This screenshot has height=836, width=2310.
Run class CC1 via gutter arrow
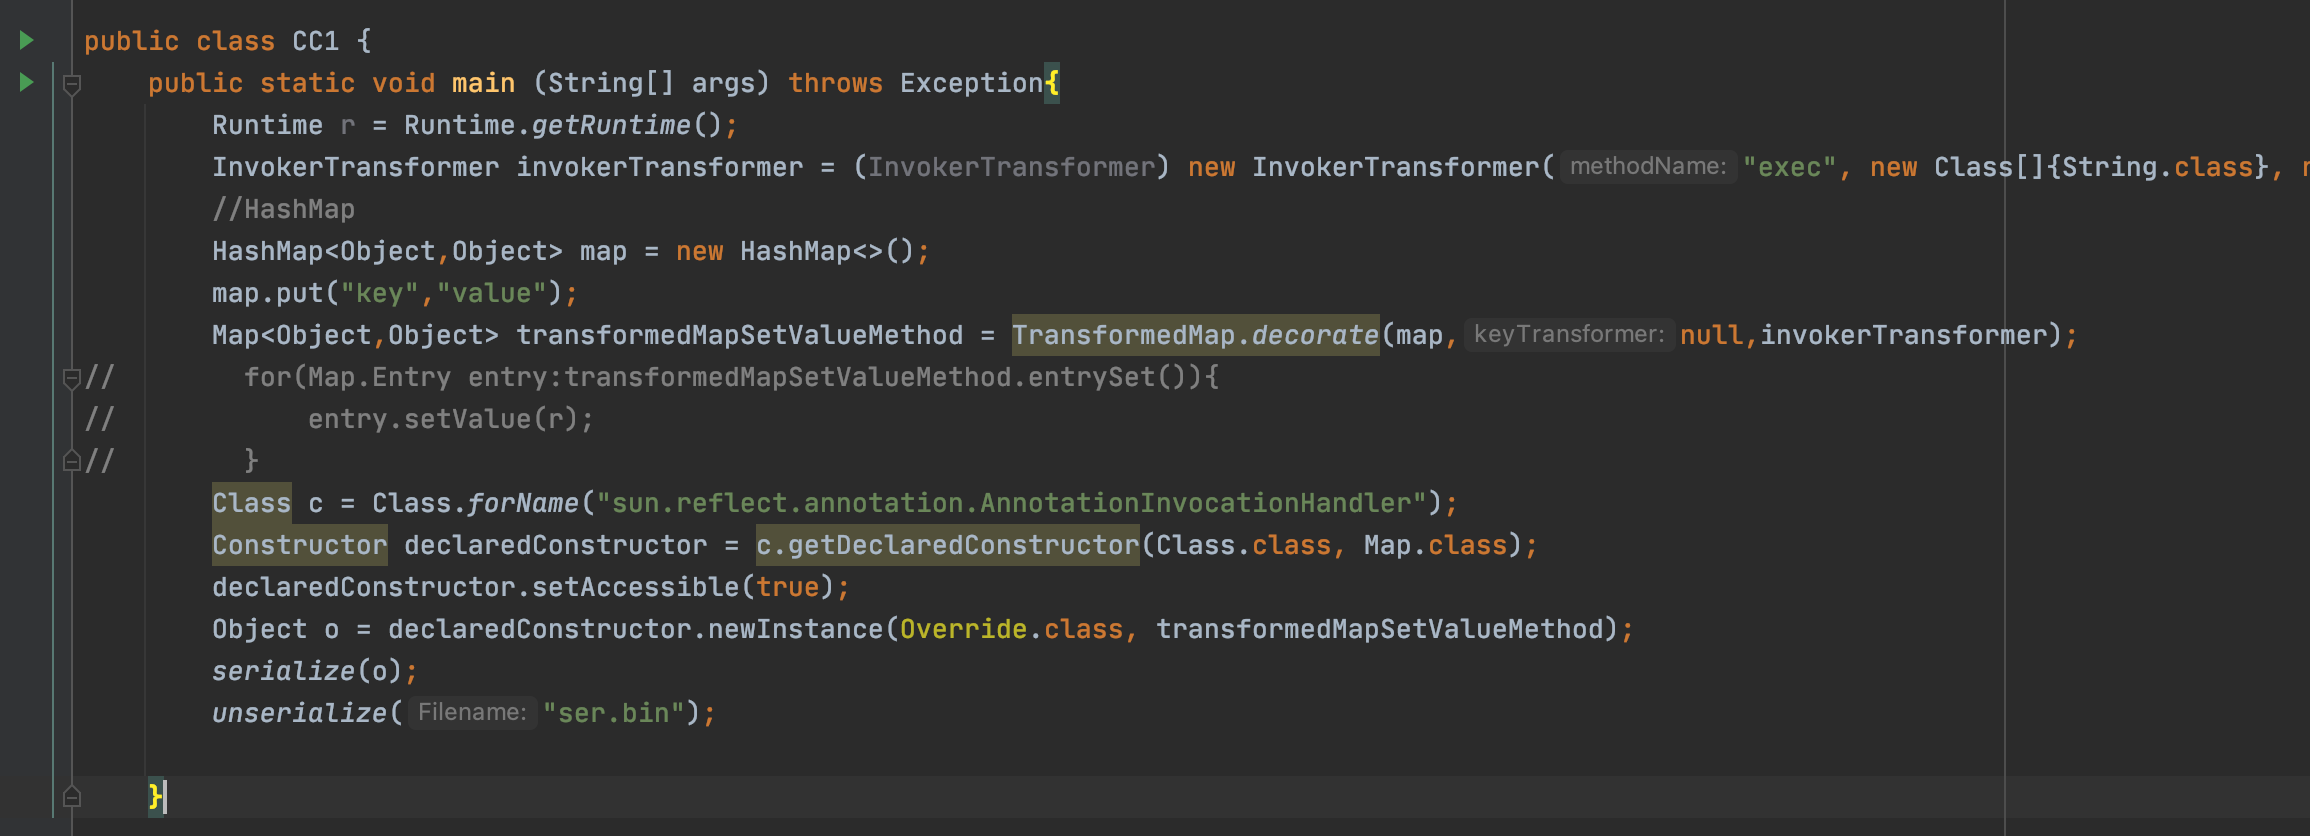point(27,41)
